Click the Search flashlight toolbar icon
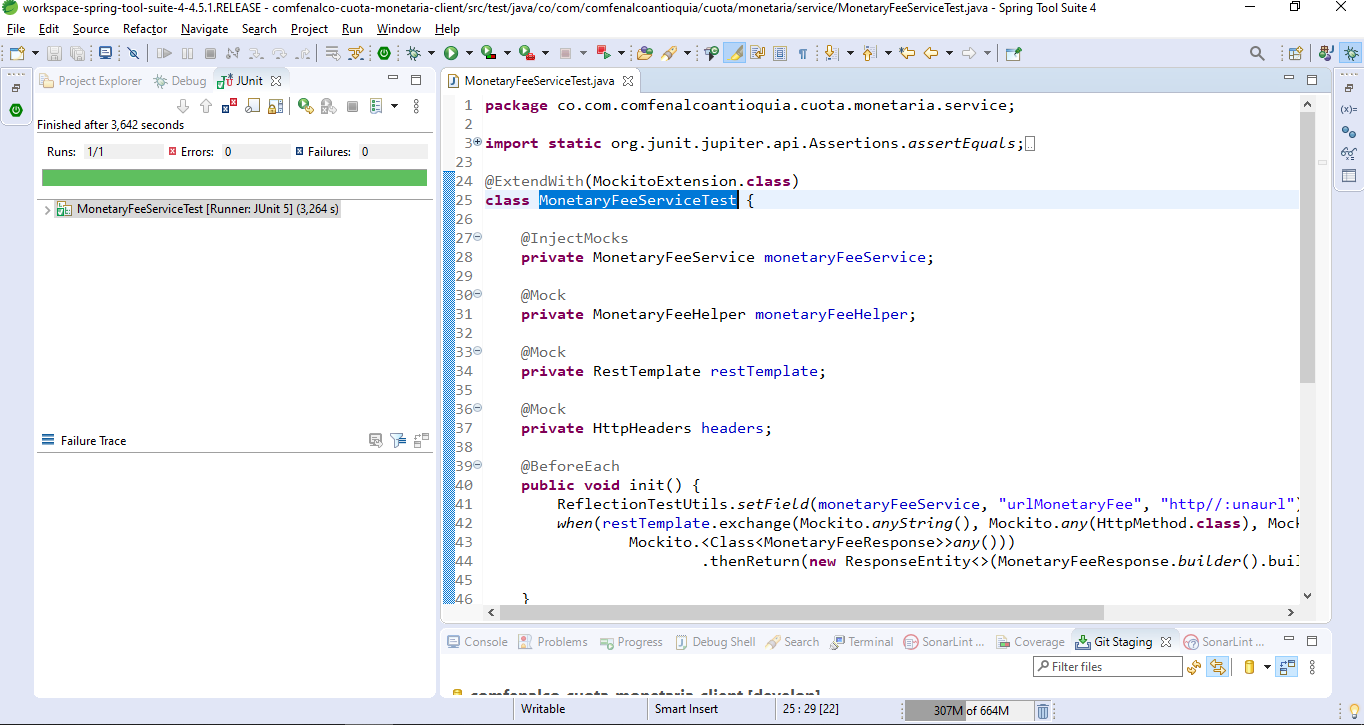 (x=669, y=53)
